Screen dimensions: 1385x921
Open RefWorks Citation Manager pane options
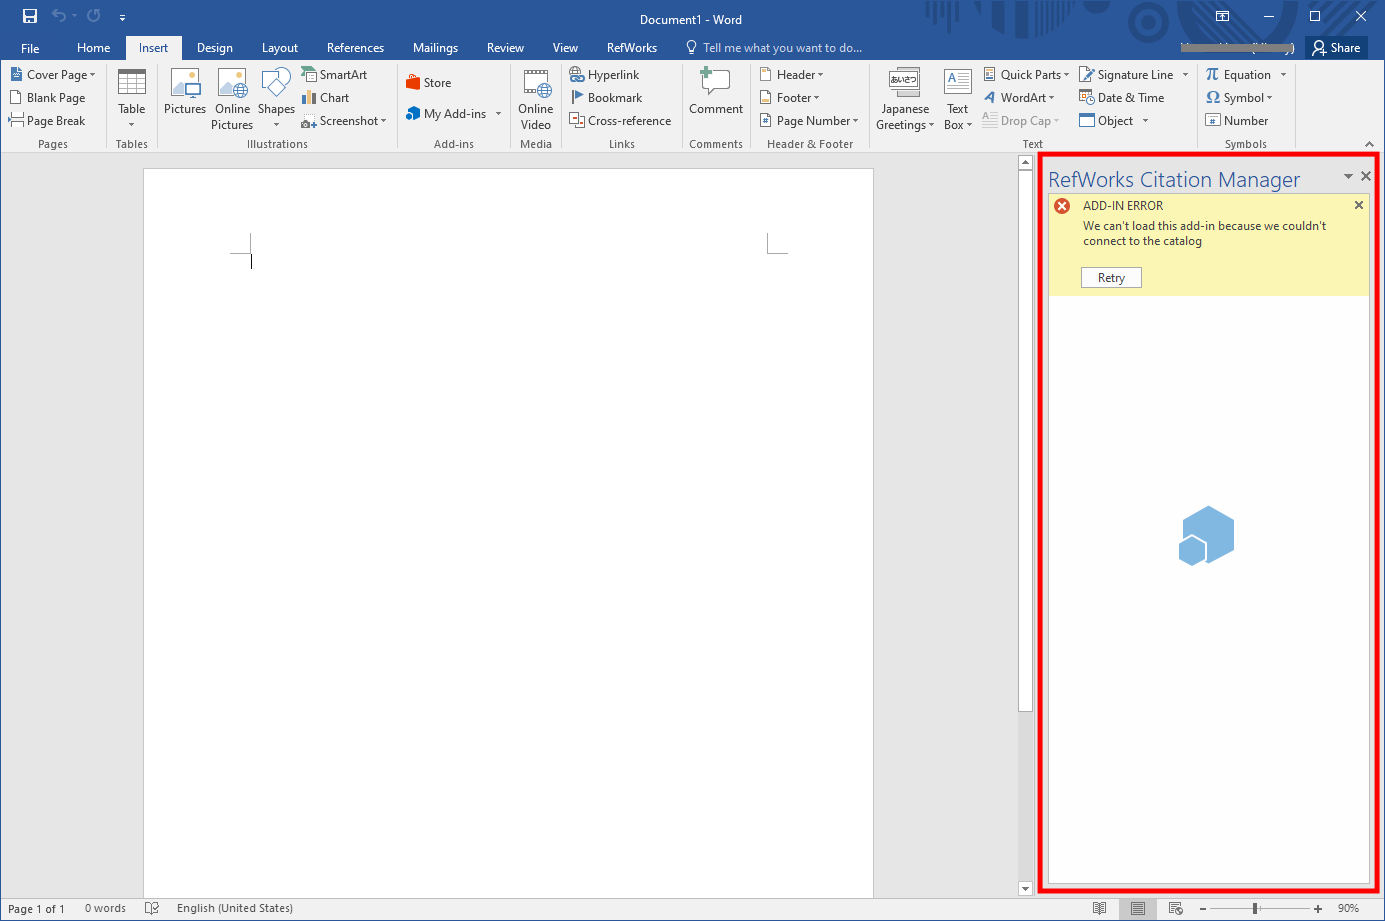click(1348, 177)
